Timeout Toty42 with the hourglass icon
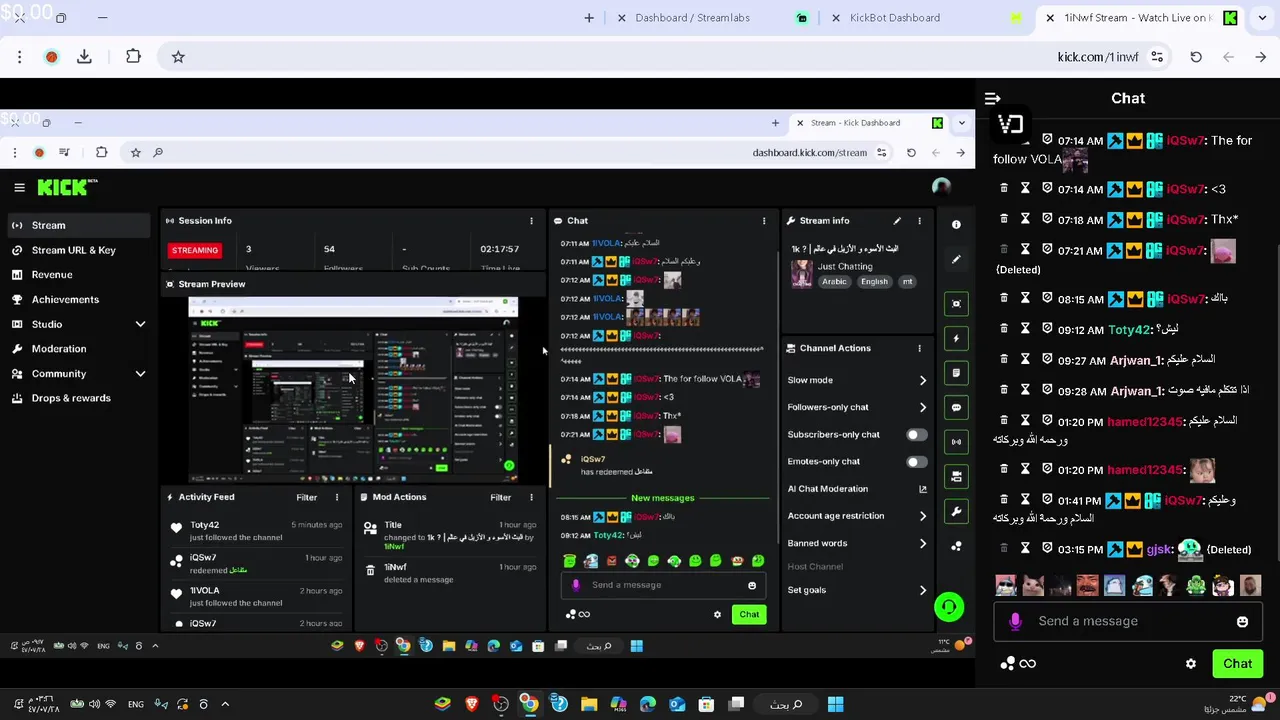Image resolution: width=1280 pixels, height=720 pixels. [1025, 329]
